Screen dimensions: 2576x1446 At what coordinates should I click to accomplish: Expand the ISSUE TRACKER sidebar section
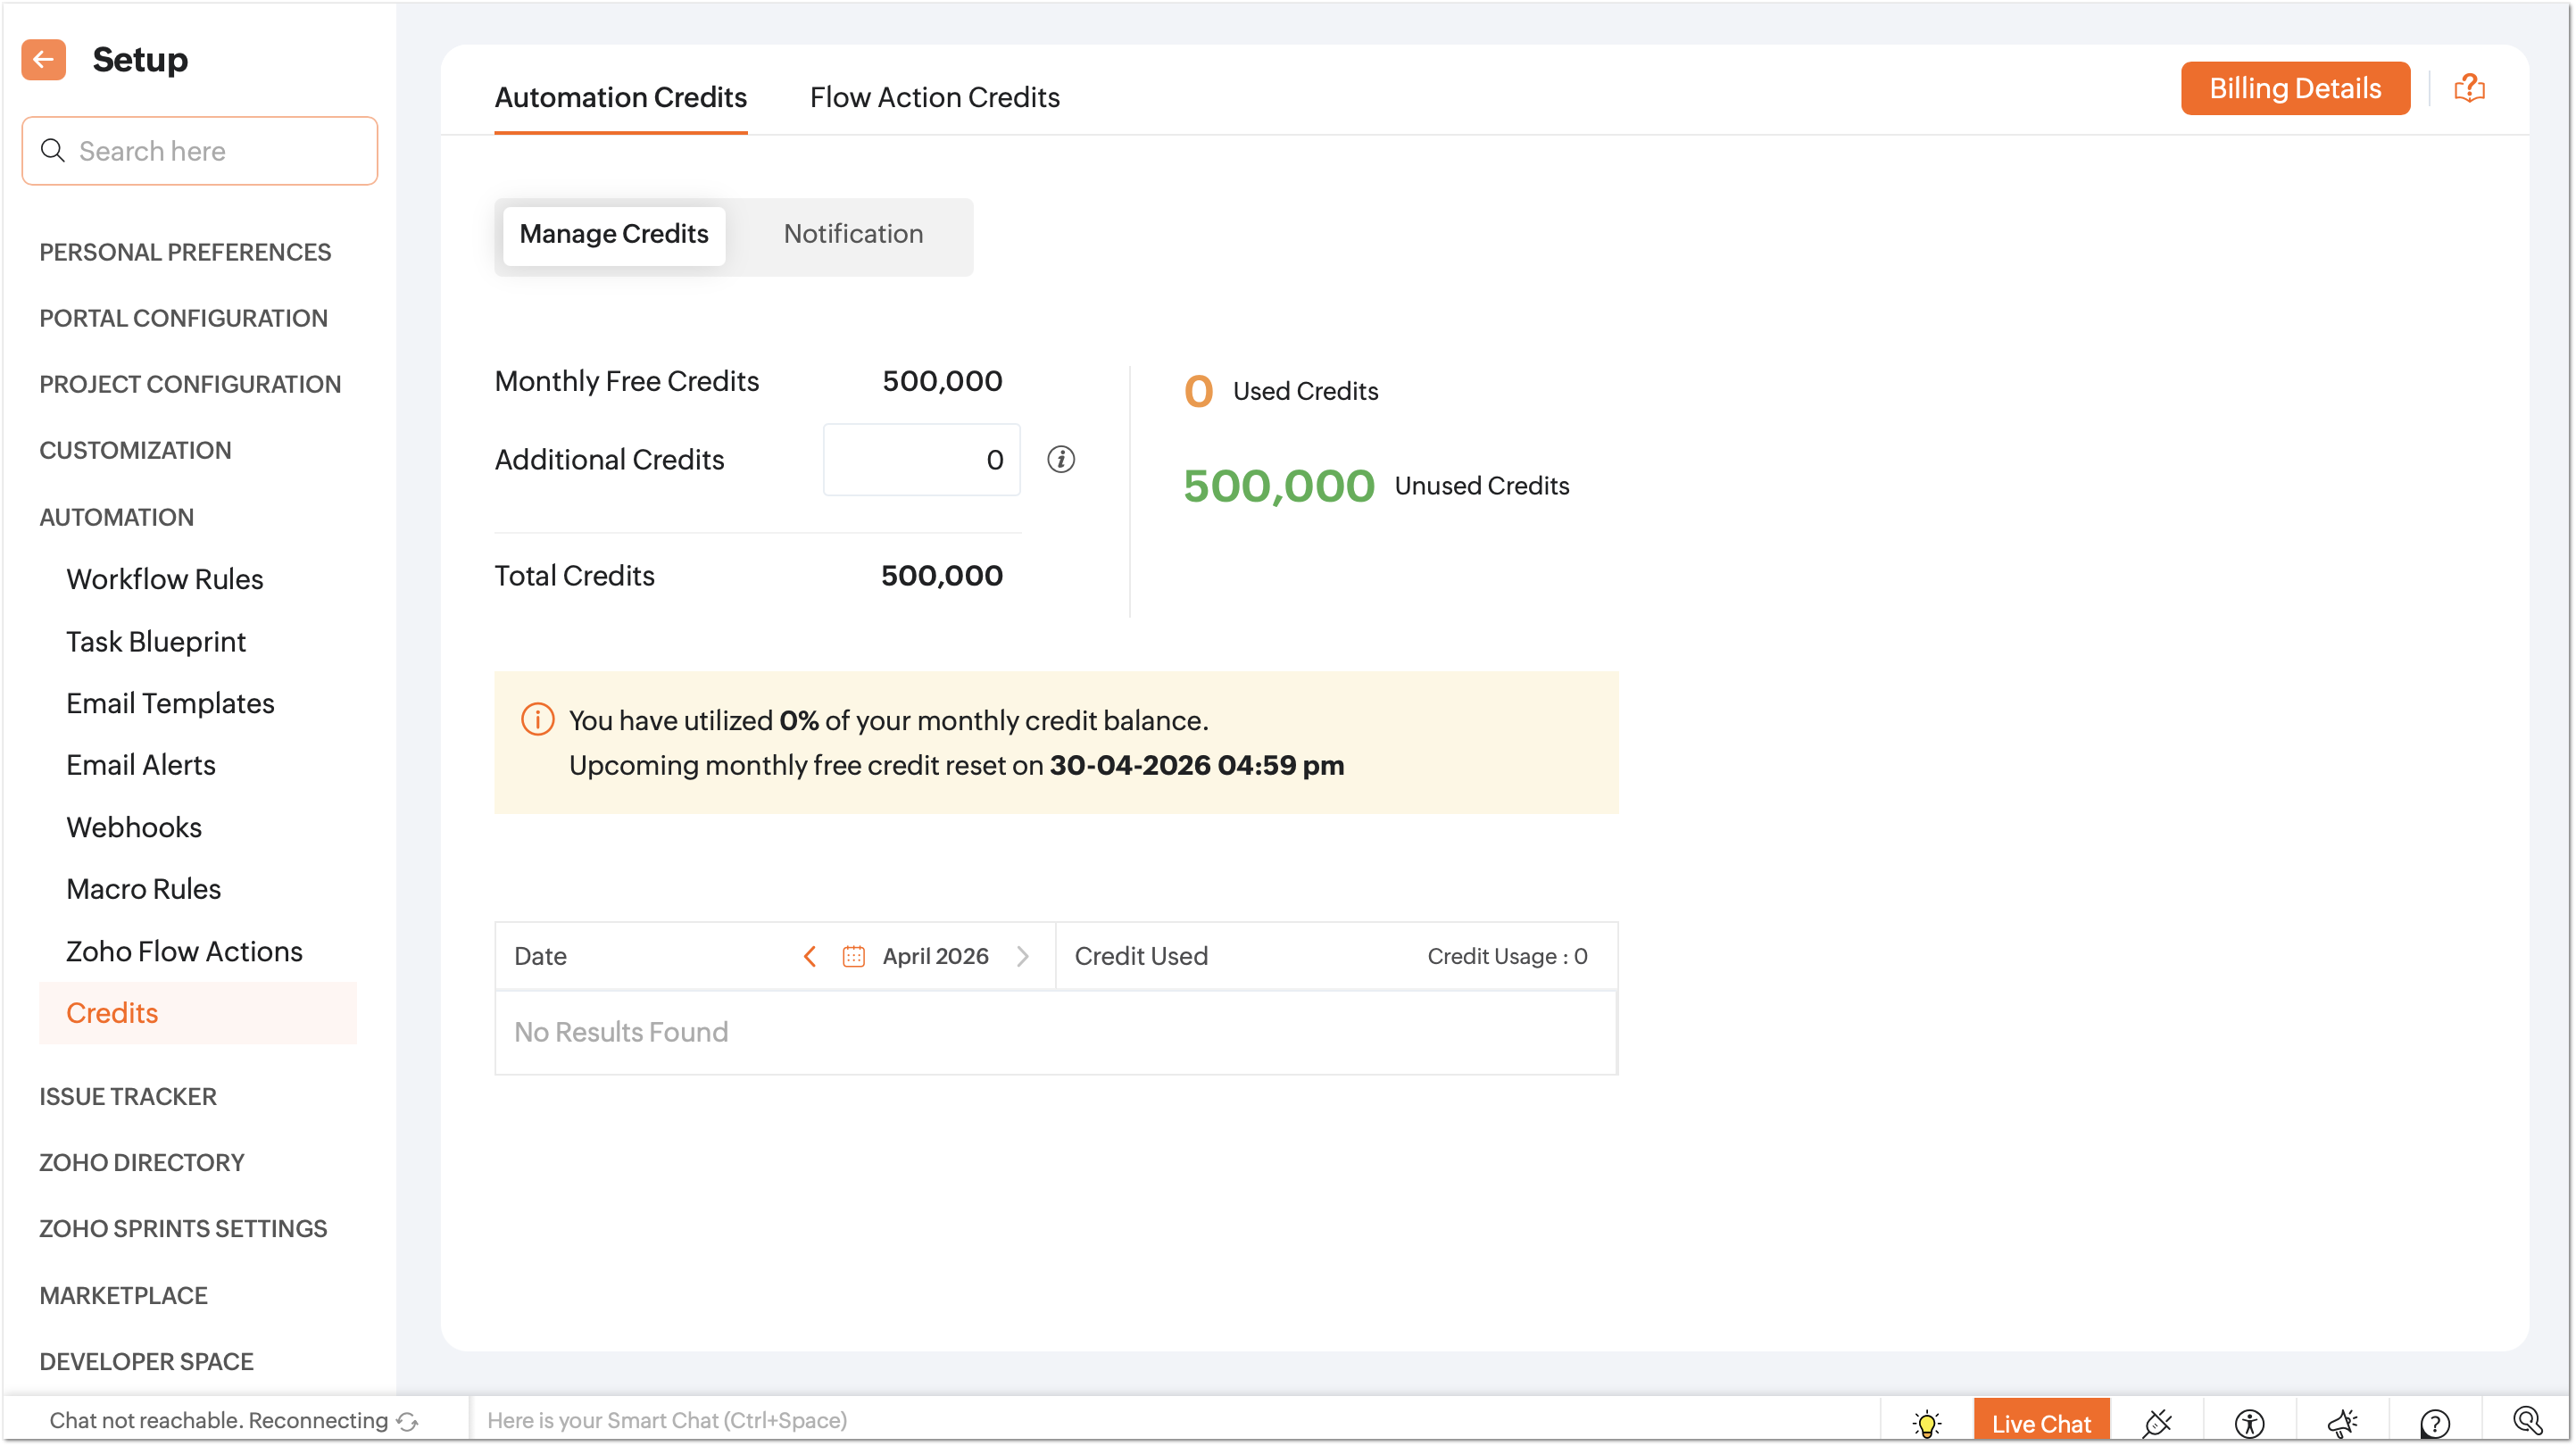127,1096
